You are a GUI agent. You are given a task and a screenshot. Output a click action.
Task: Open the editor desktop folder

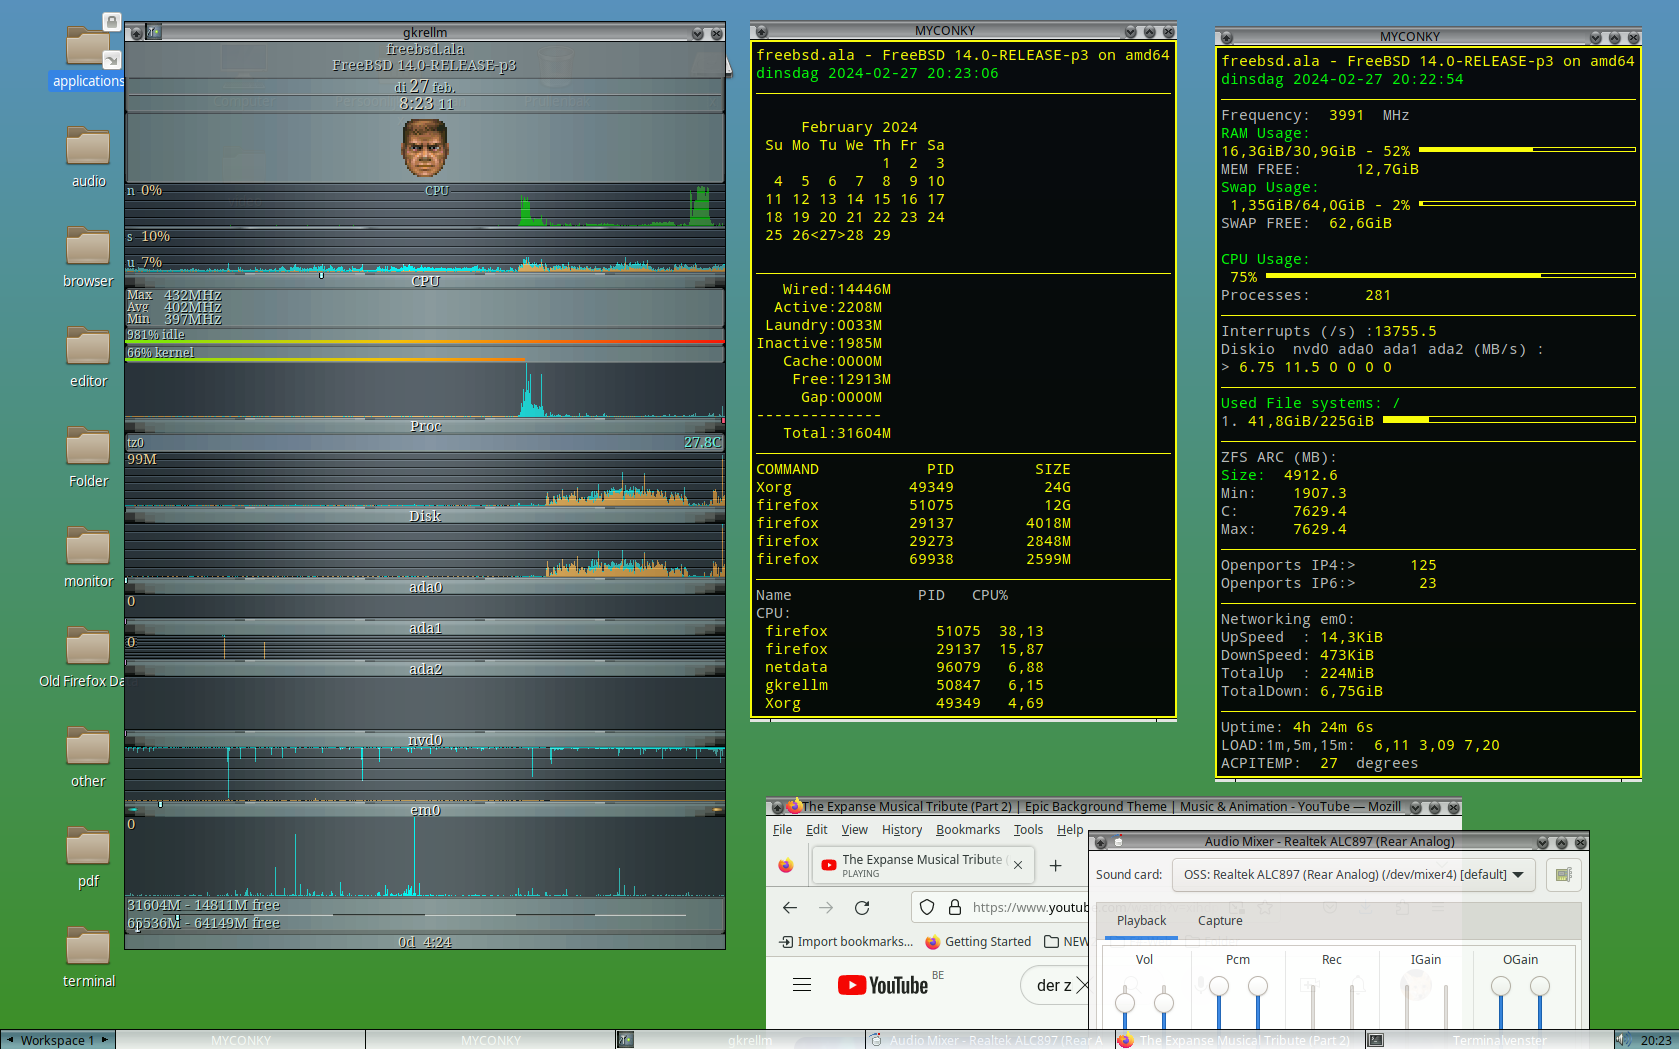88,357
